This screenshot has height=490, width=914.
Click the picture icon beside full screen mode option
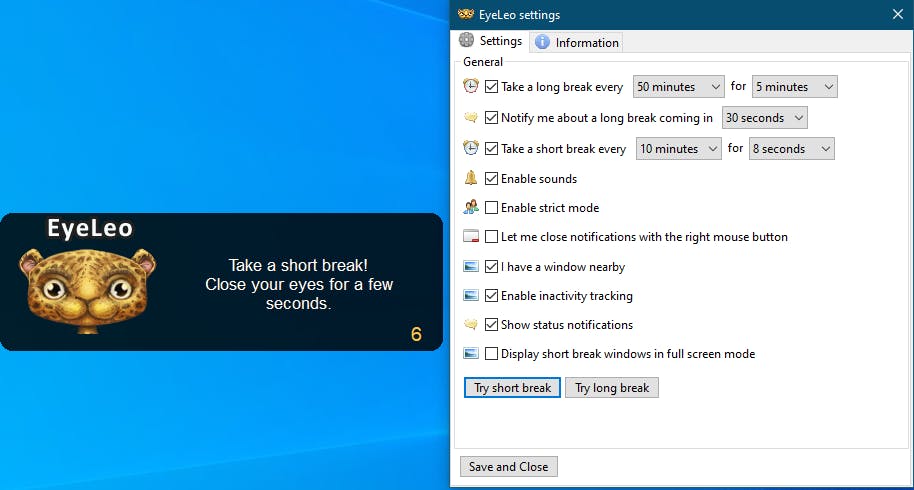coord(471,353)
